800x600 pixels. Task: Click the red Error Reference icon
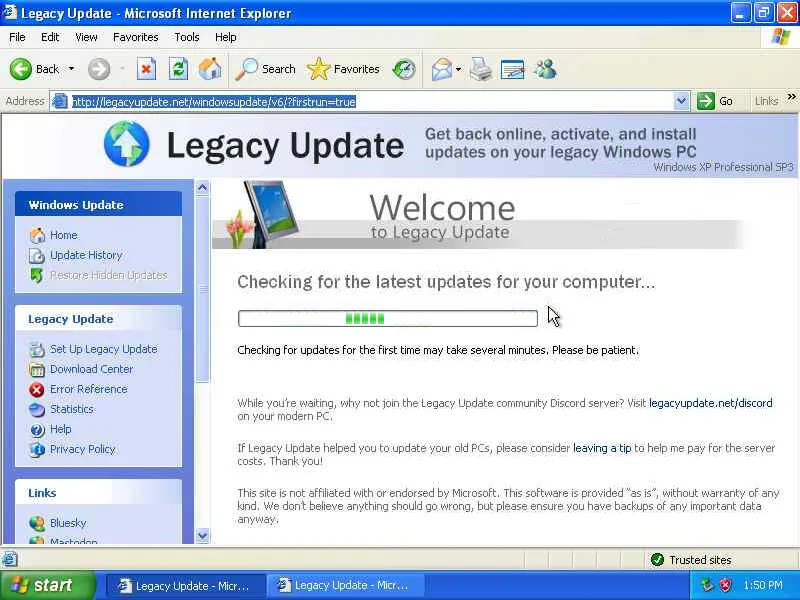37,389
